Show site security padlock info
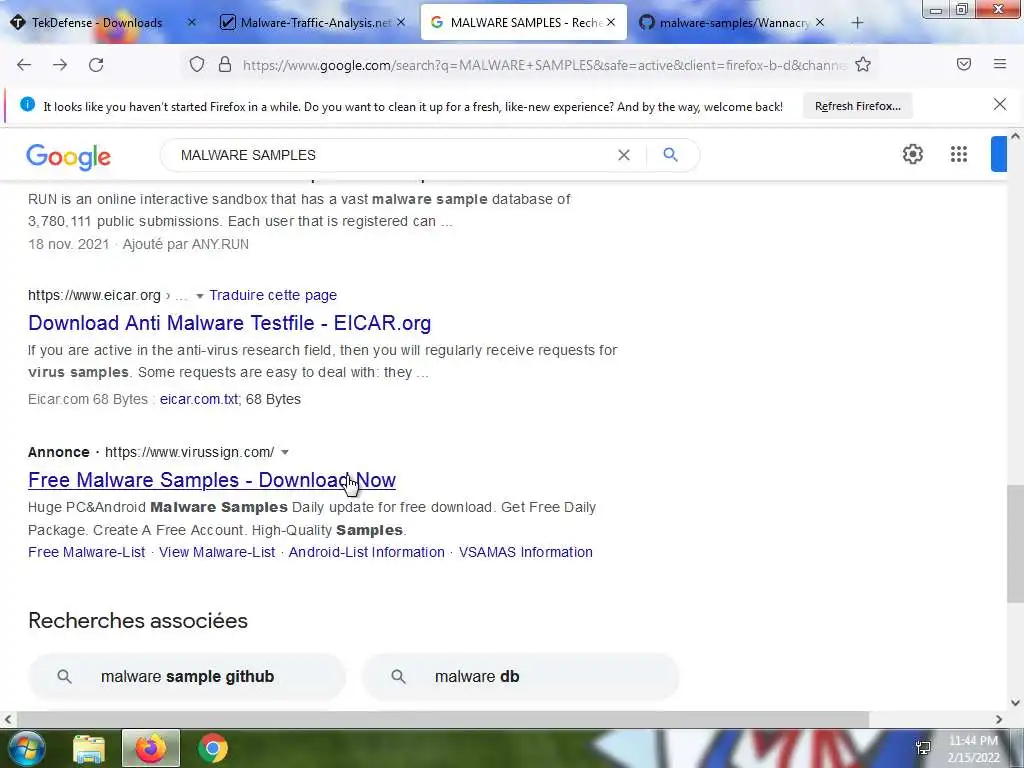Image resolution: width=1024 pixels, height=768 pixels. 225,64
